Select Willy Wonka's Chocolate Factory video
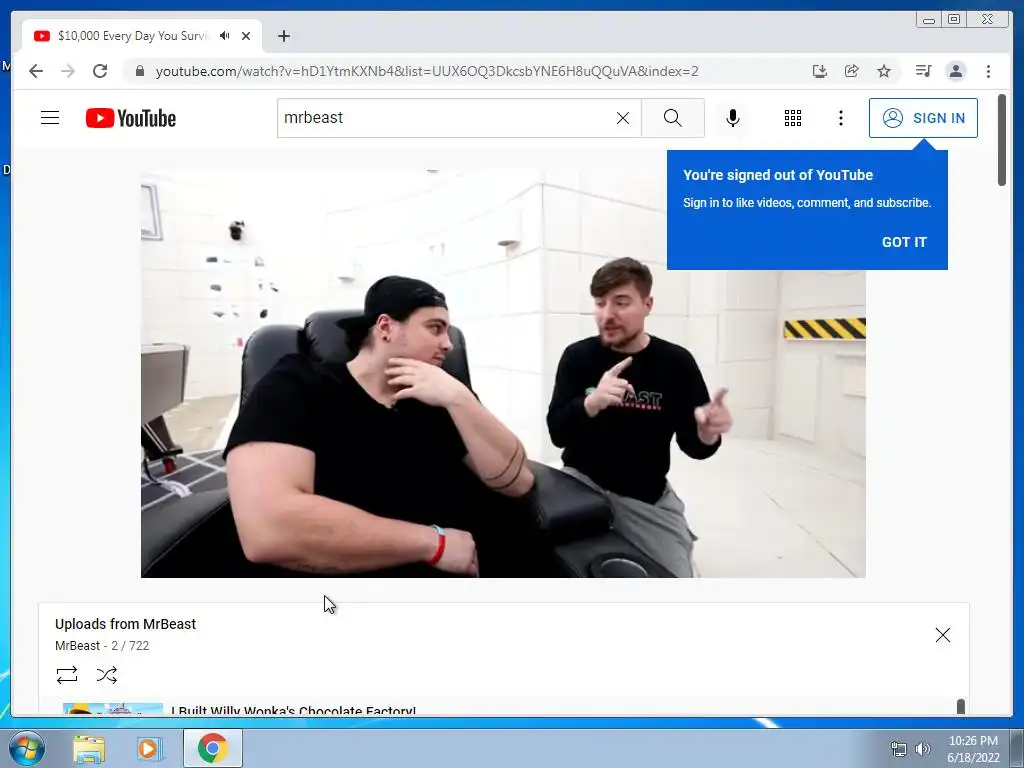This screenshot has height=768, width=1024. click(293, 711)
